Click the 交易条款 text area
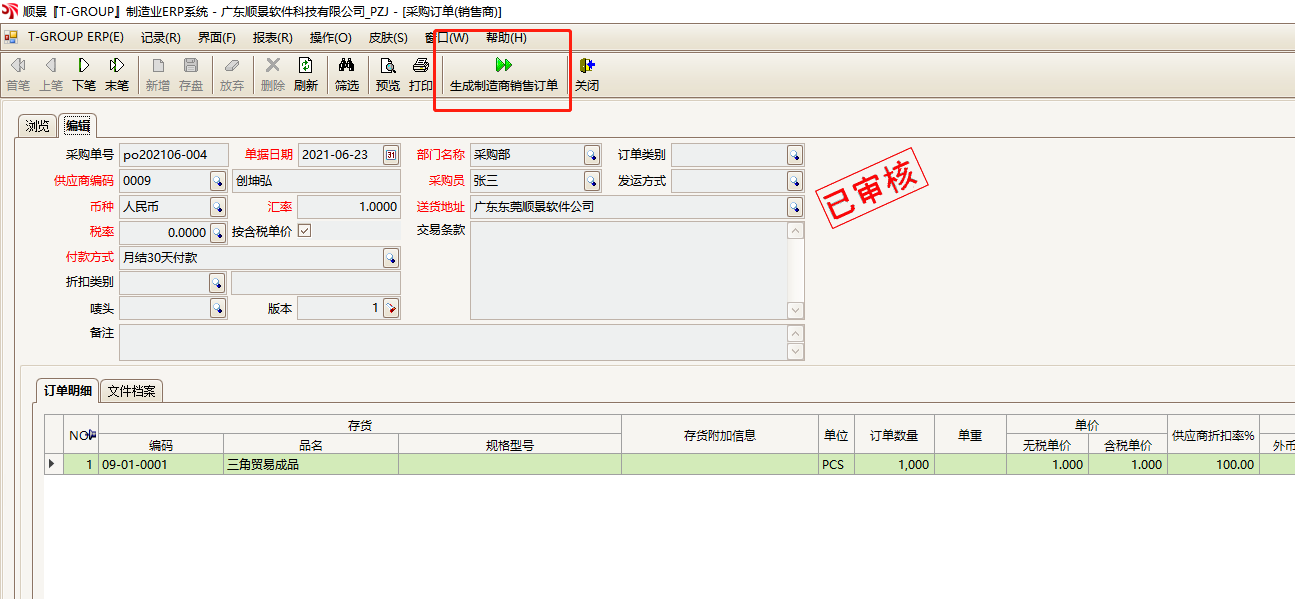Image resolution: width=1295 pixels, height=599 pixels. 627,270
